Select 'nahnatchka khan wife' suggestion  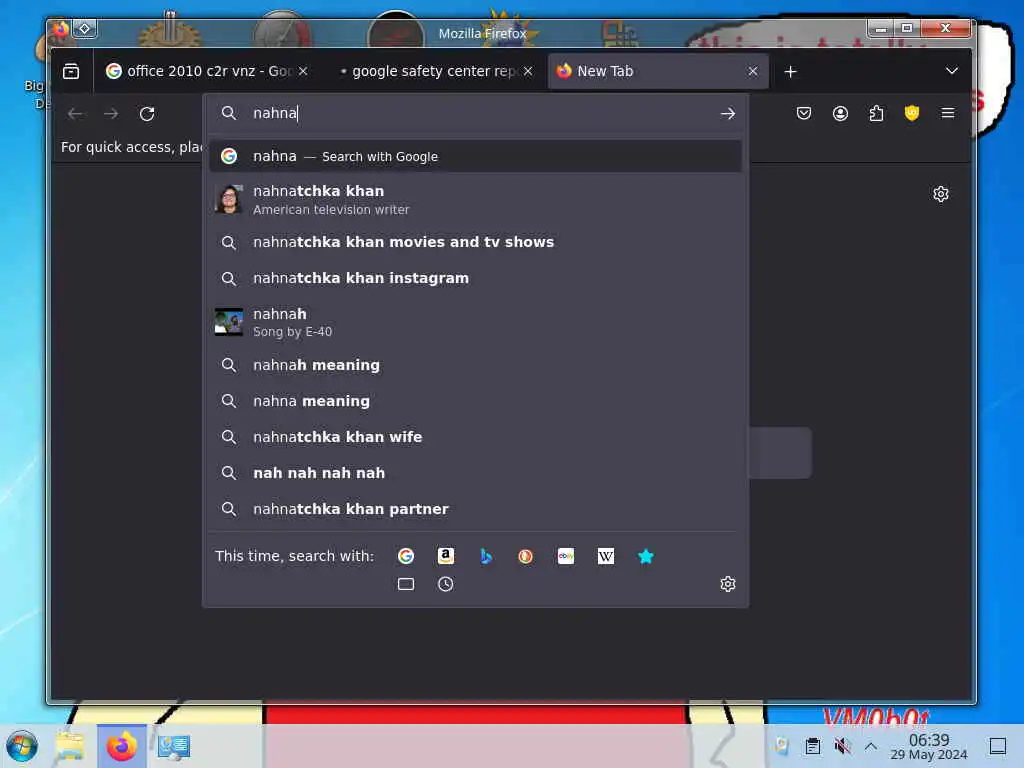click(x=475, y=437)
